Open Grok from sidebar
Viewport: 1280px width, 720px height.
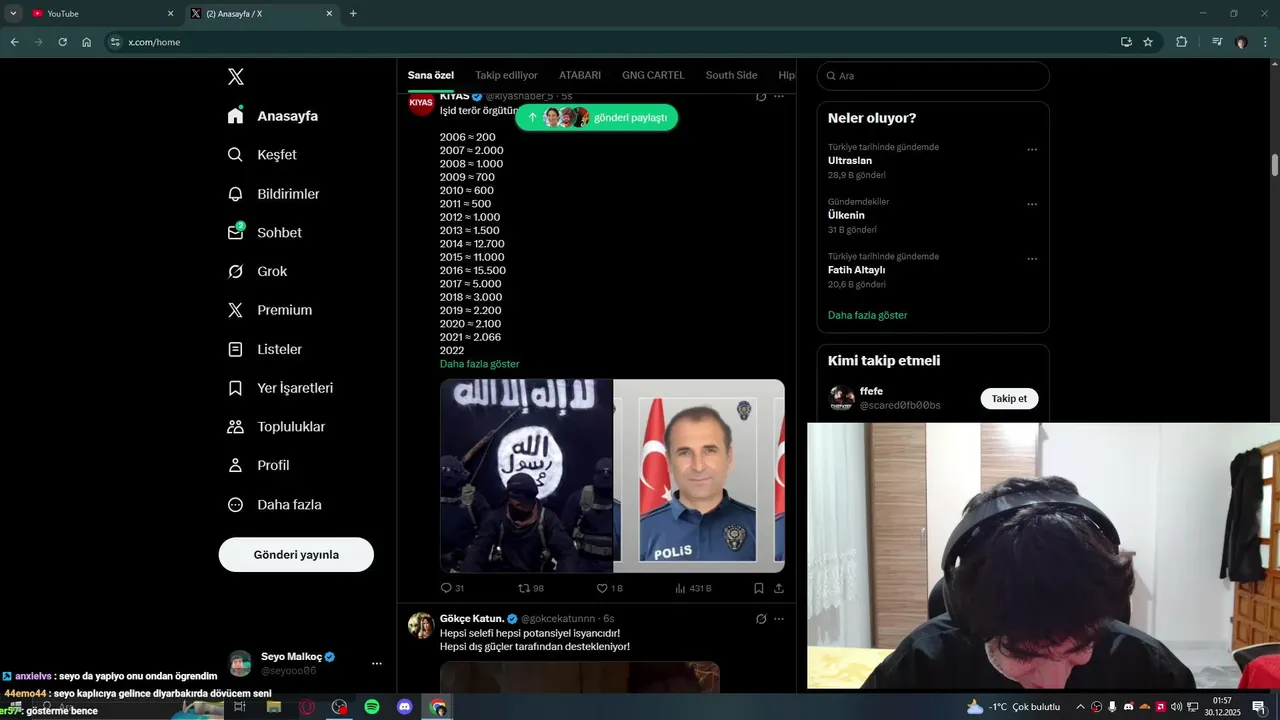click(257, 271)
